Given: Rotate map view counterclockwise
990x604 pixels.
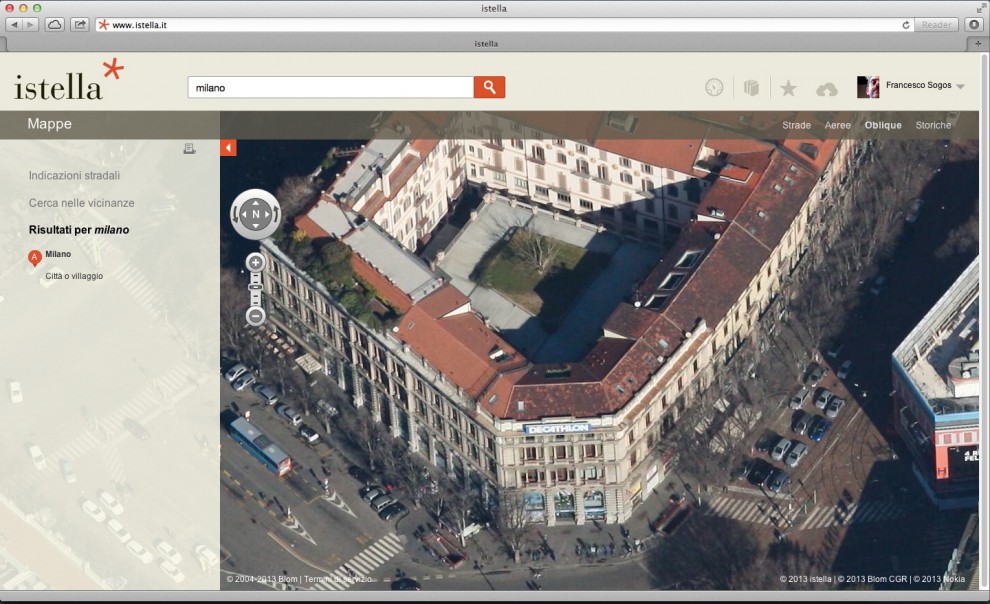Looking at the screenshot, I should click(236, 214).
